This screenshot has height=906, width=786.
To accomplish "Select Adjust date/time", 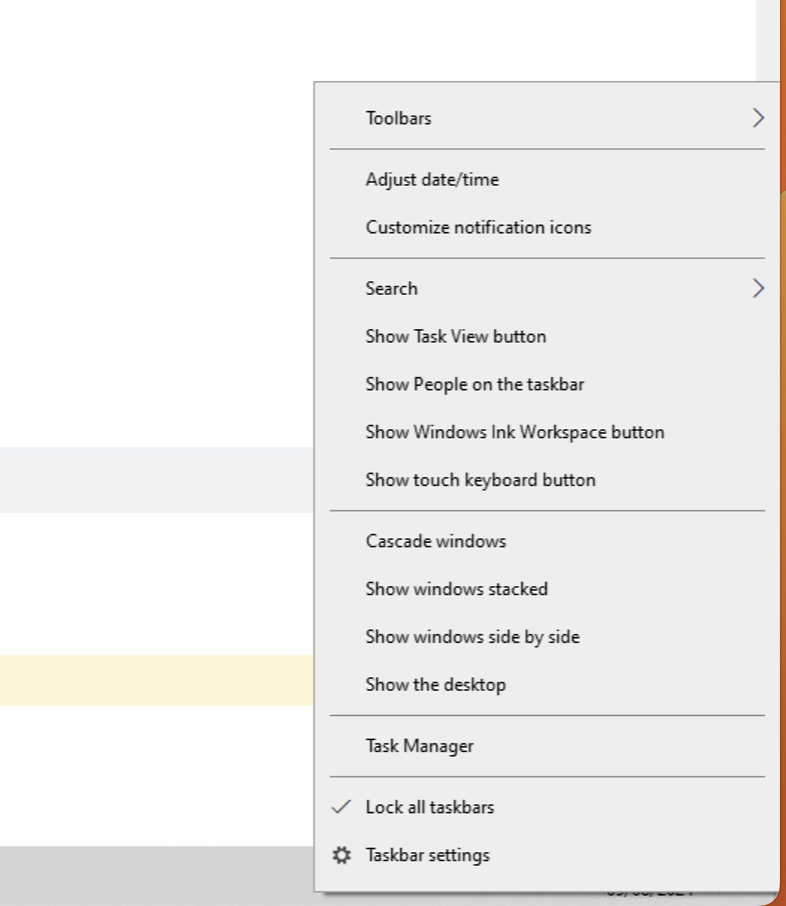I will tap(432, 179).
